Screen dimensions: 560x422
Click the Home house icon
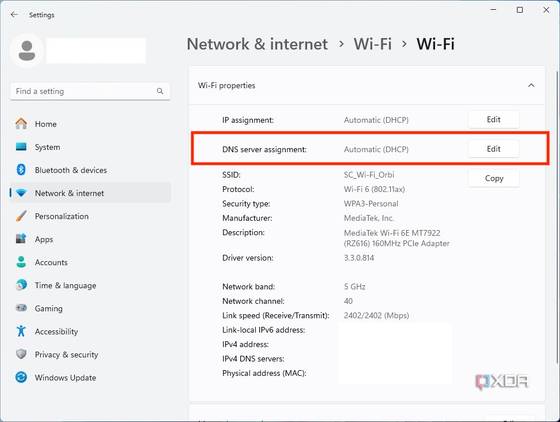[21, 124]
